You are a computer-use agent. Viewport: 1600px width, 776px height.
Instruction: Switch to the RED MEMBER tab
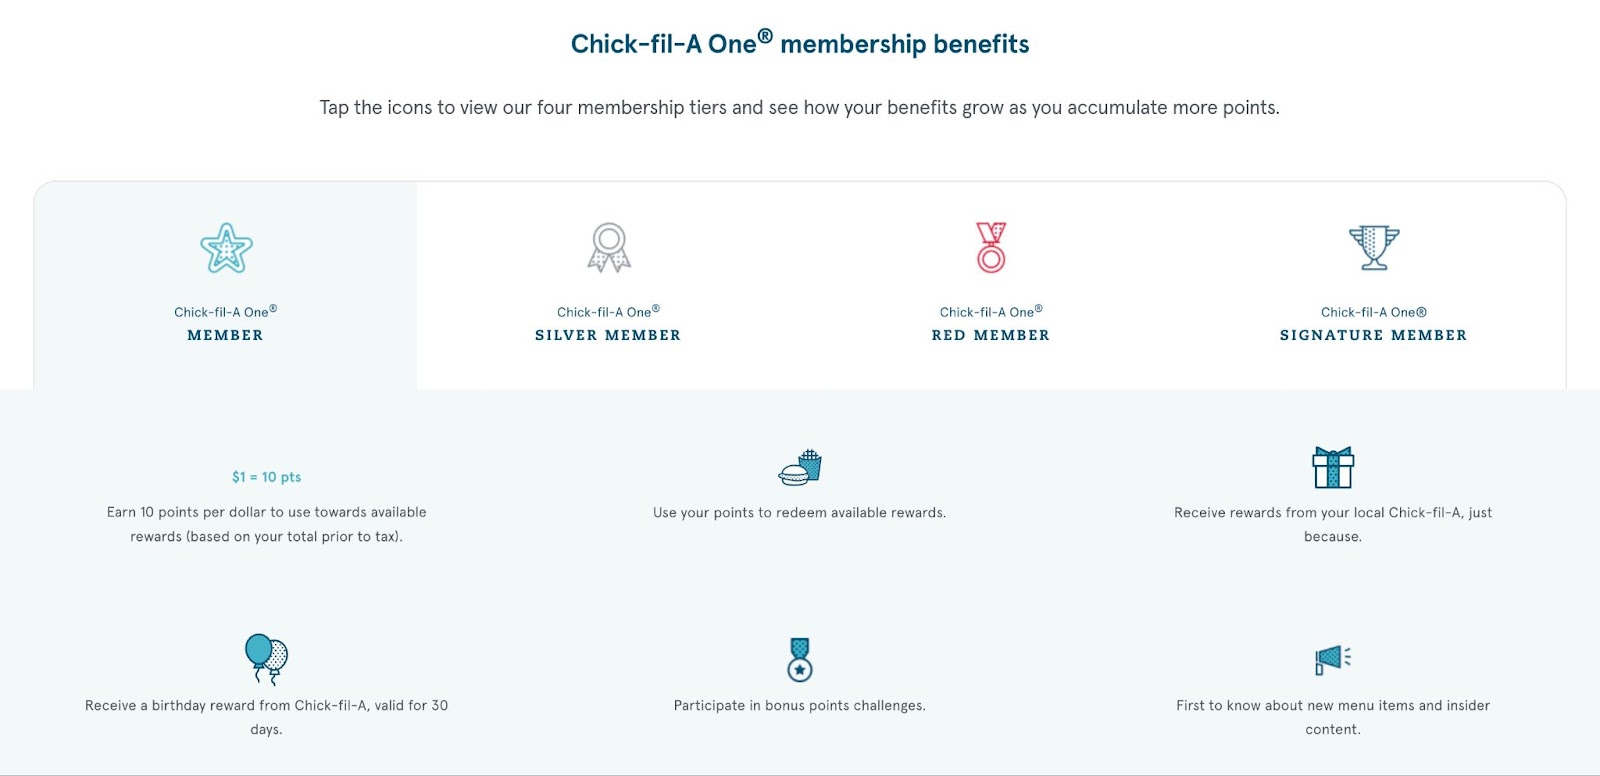pos(991,335)
